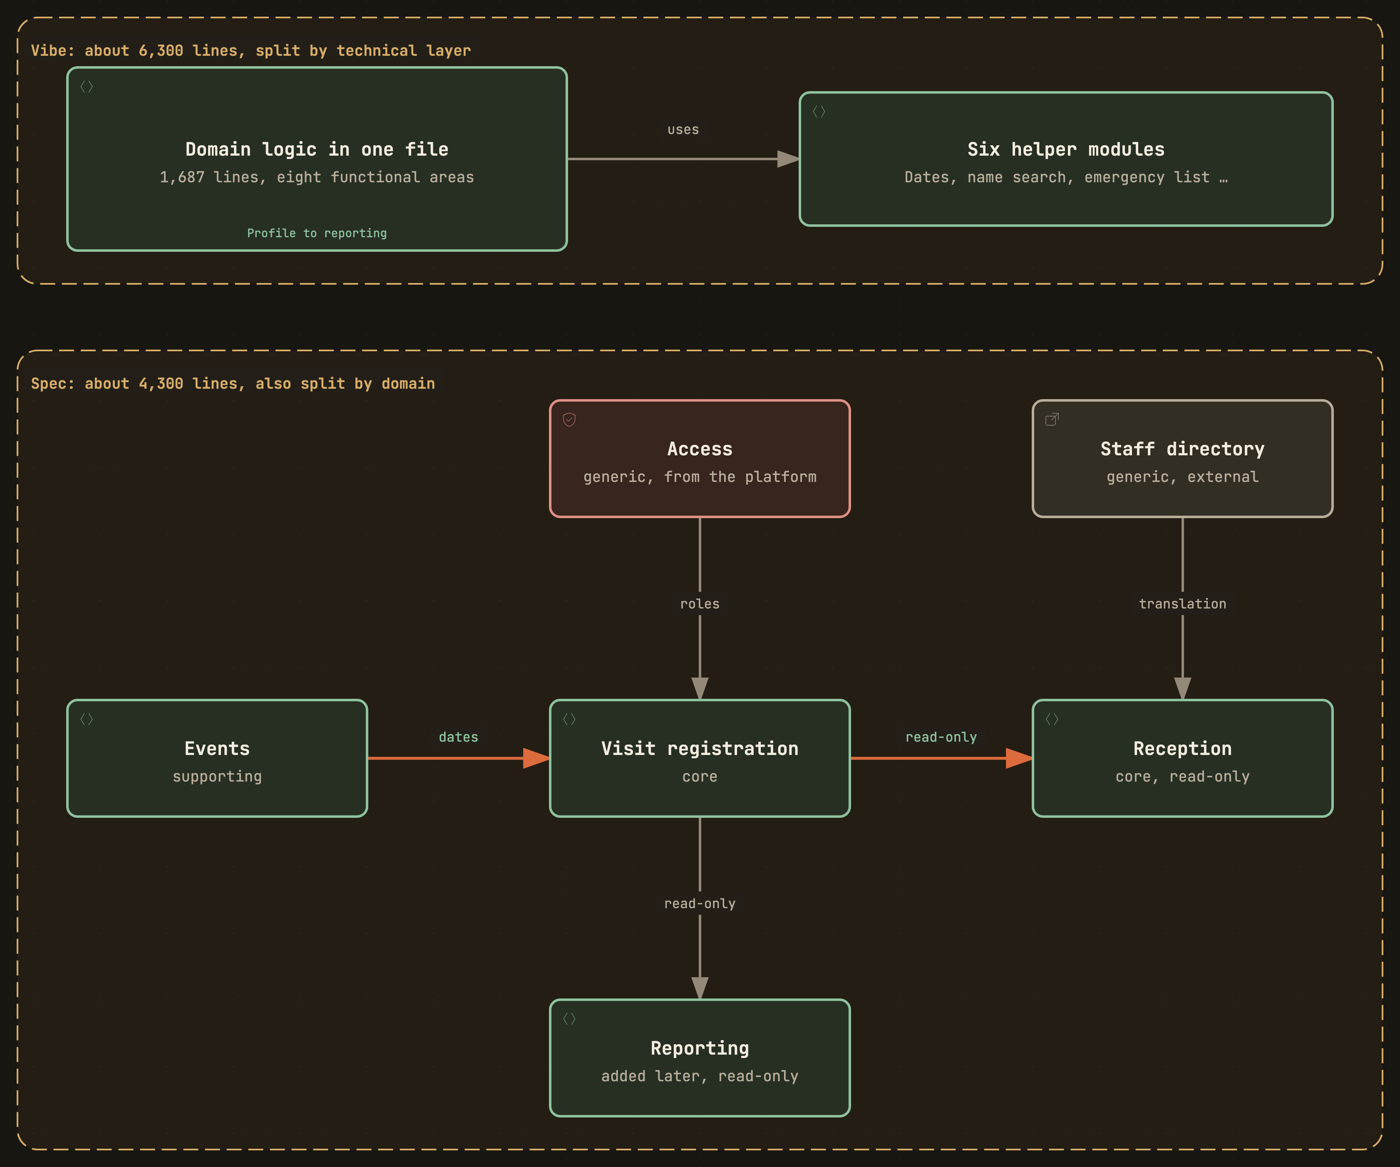
Task: Click the "read-only" label on the Reporting arrow
Action: [700, 904]
